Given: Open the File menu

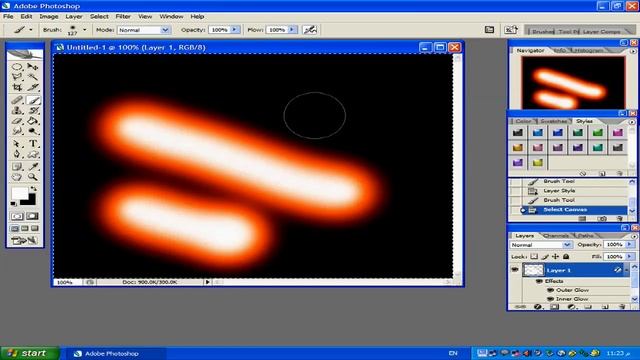Looking at the screenshot, I should 8,16.
